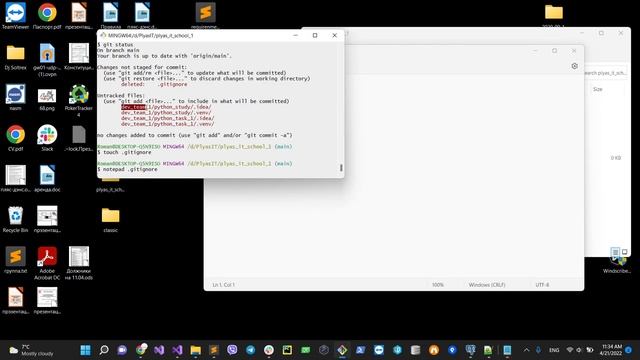The width and height of the screenshot is (640, 360).
Task: Select the Dj Soltrex folder on the desktop
Action: [16, 56]
